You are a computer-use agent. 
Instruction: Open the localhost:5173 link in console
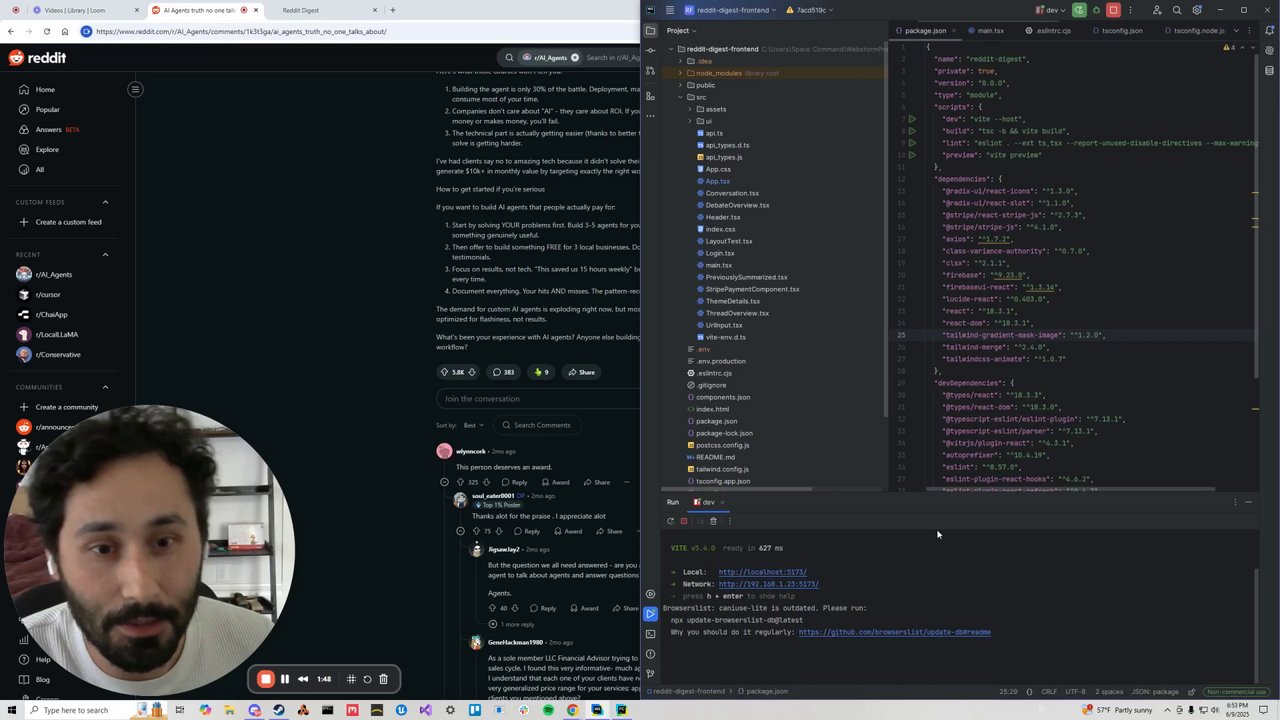point(762,572)
